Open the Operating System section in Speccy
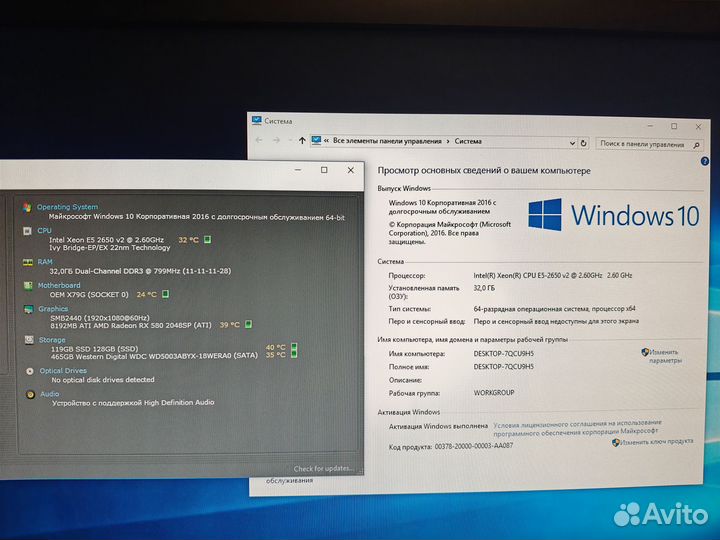The image size is (720, 540). [x=67, y=207]
